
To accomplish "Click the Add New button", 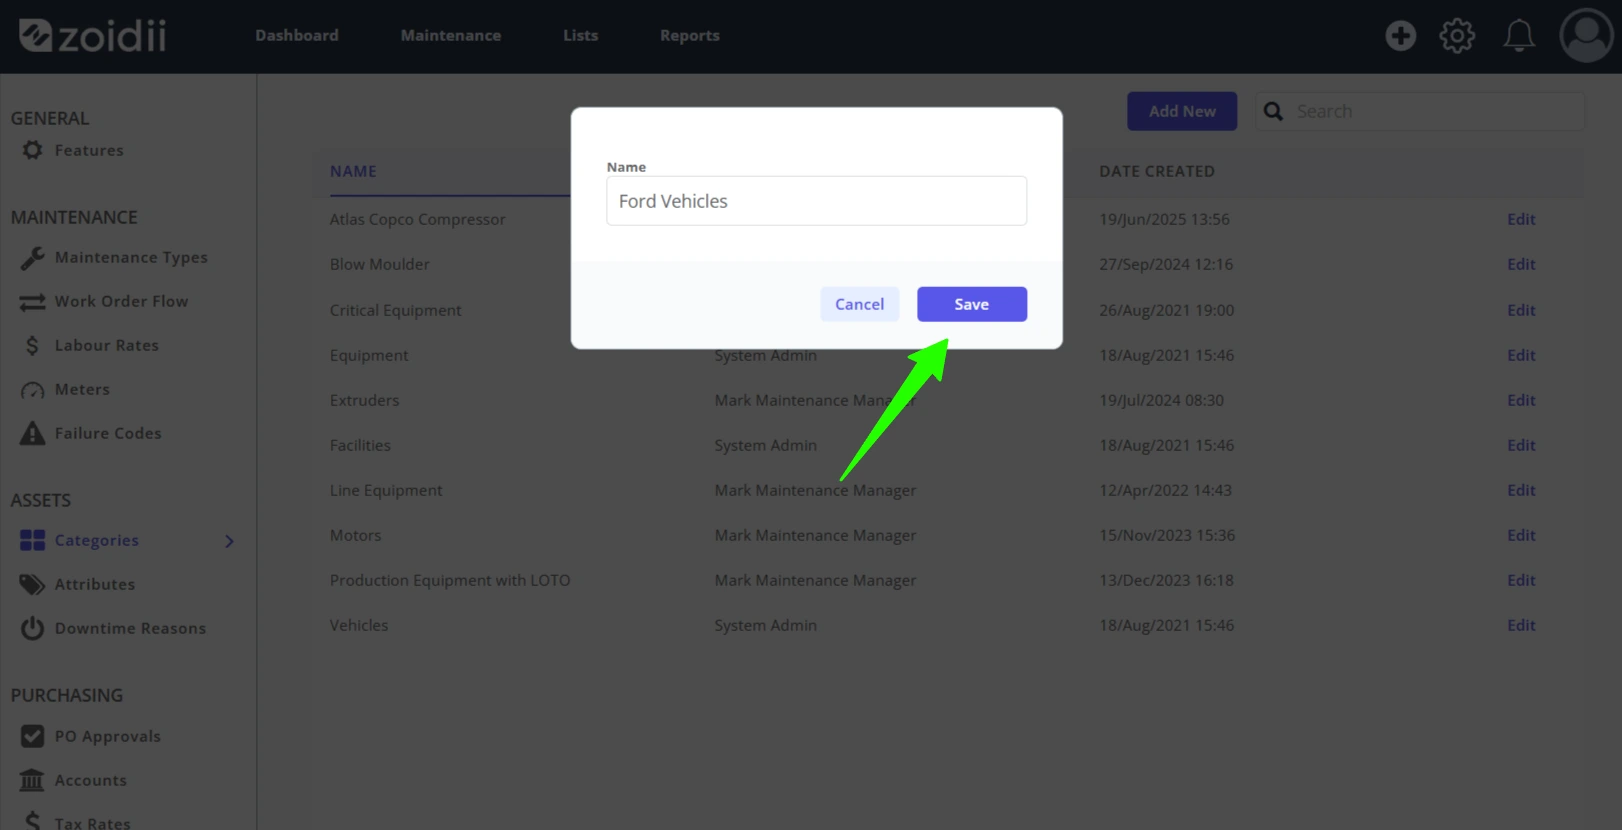I will [x=1182, y=111].
